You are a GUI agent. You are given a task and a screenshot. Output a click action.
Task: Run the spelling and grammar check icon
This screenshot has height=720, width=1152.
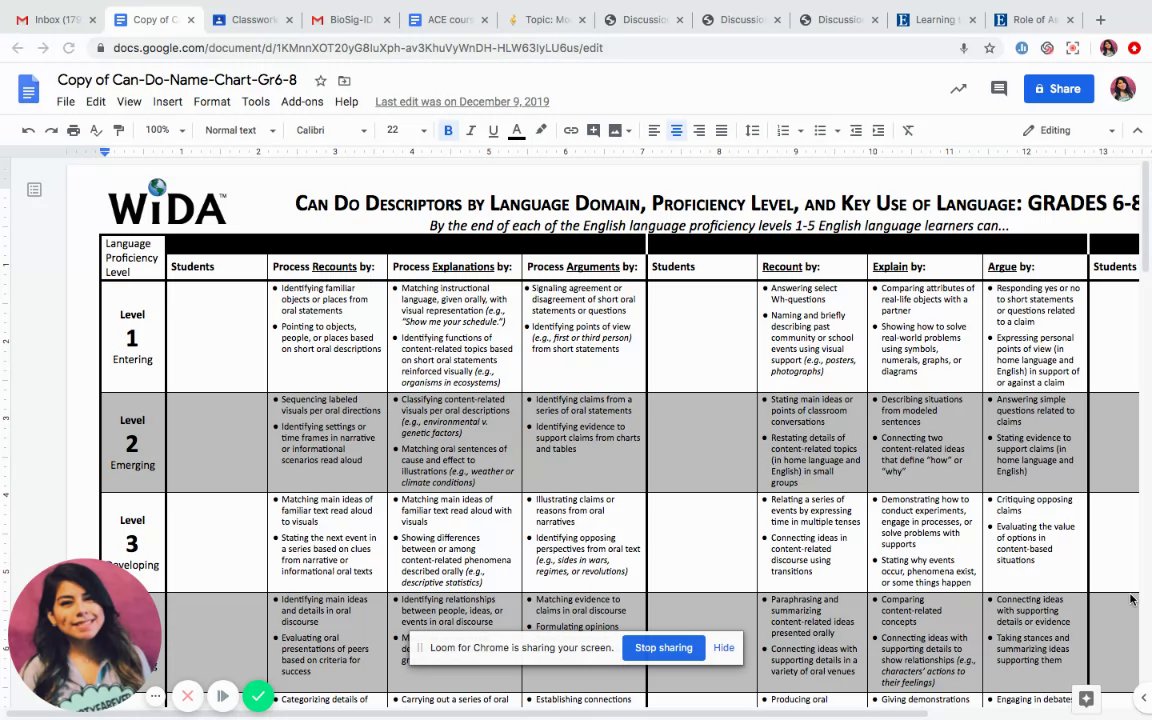click(96, 130)
